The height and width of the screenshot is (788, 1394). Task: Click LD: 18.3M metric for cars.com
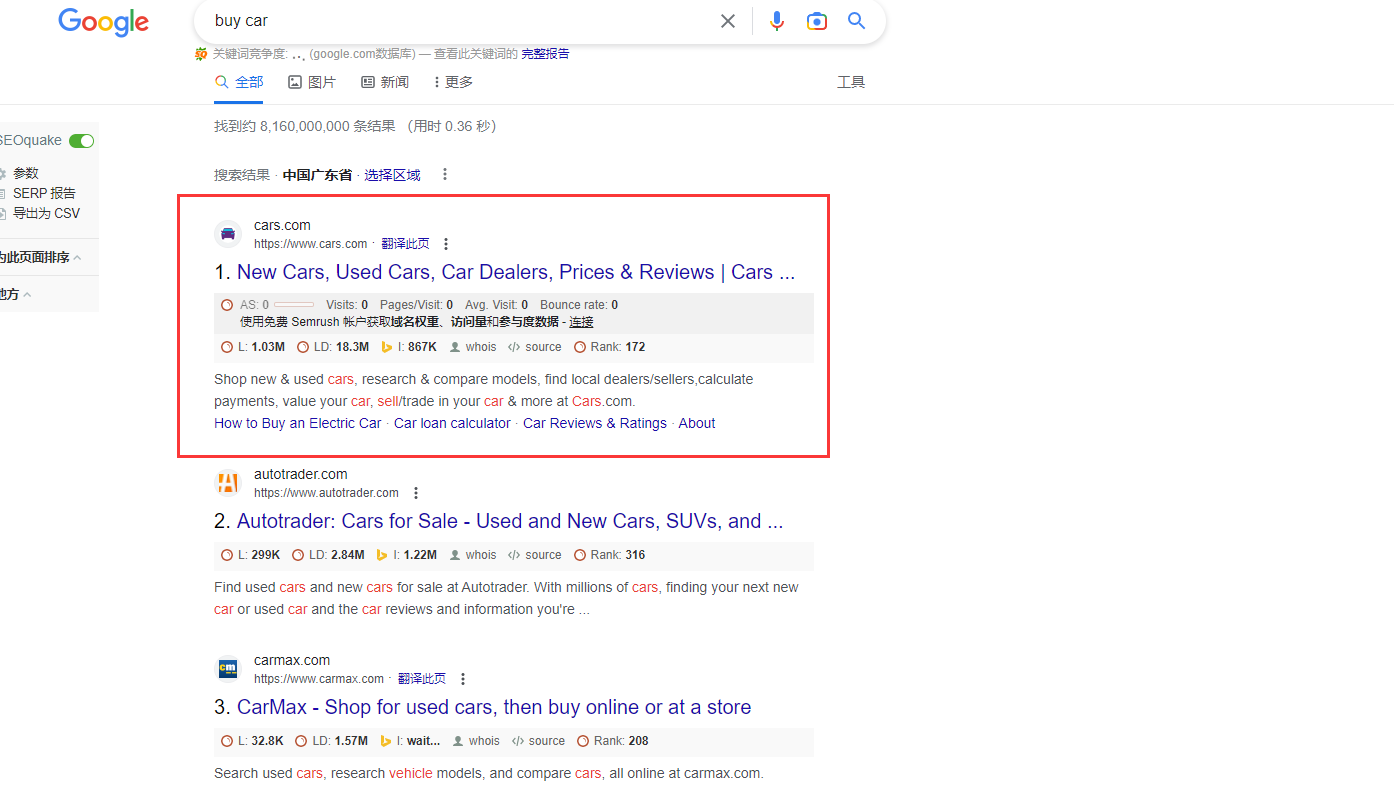point(333,347)
